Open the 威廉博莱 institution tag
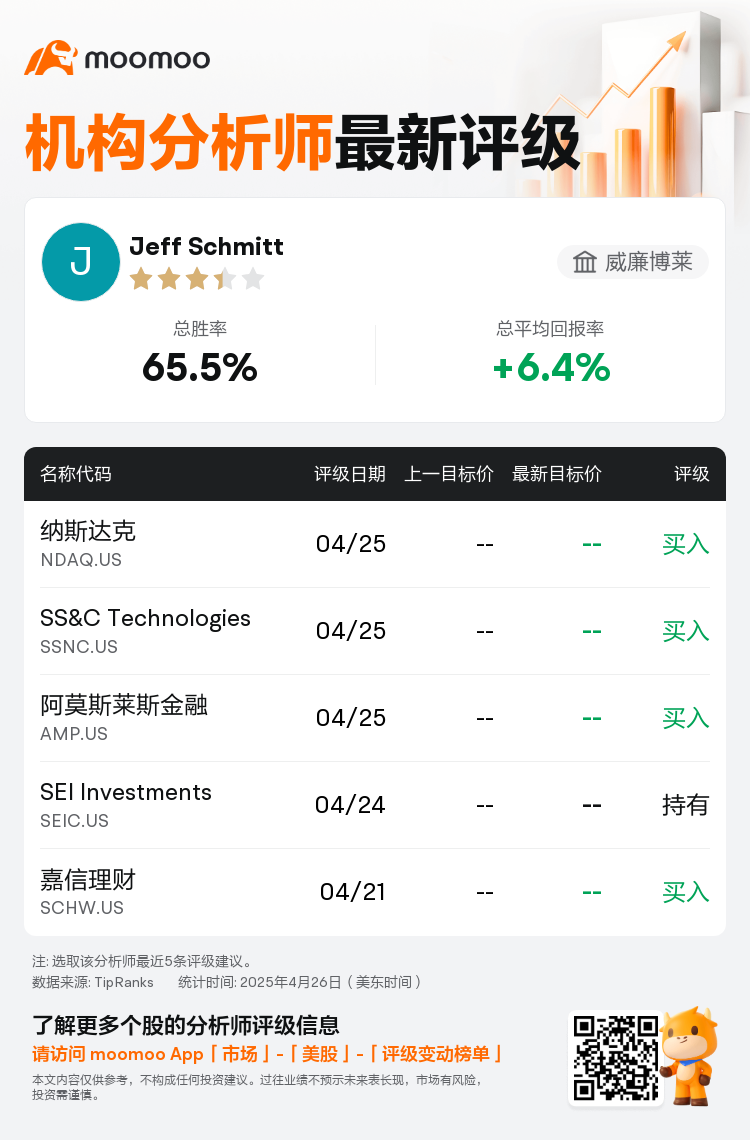This screenshot has height=1140, width=750. point(633,262)
